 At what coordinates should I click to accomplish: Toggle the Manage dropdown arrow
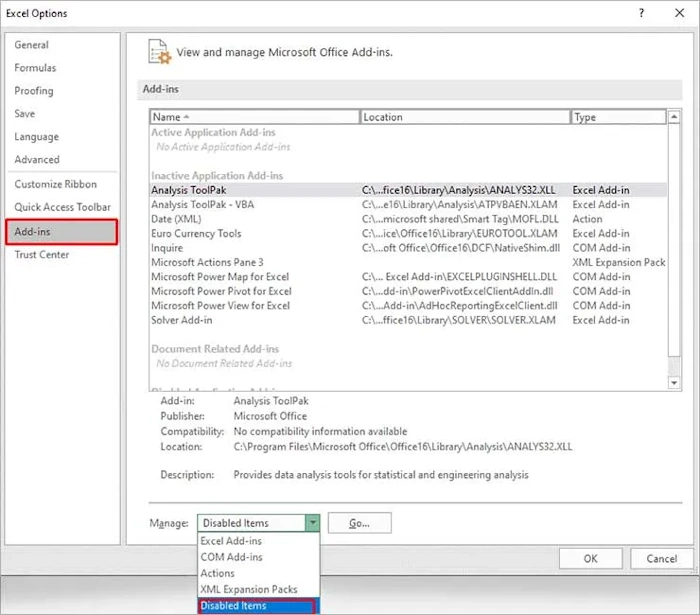(313, 523)
